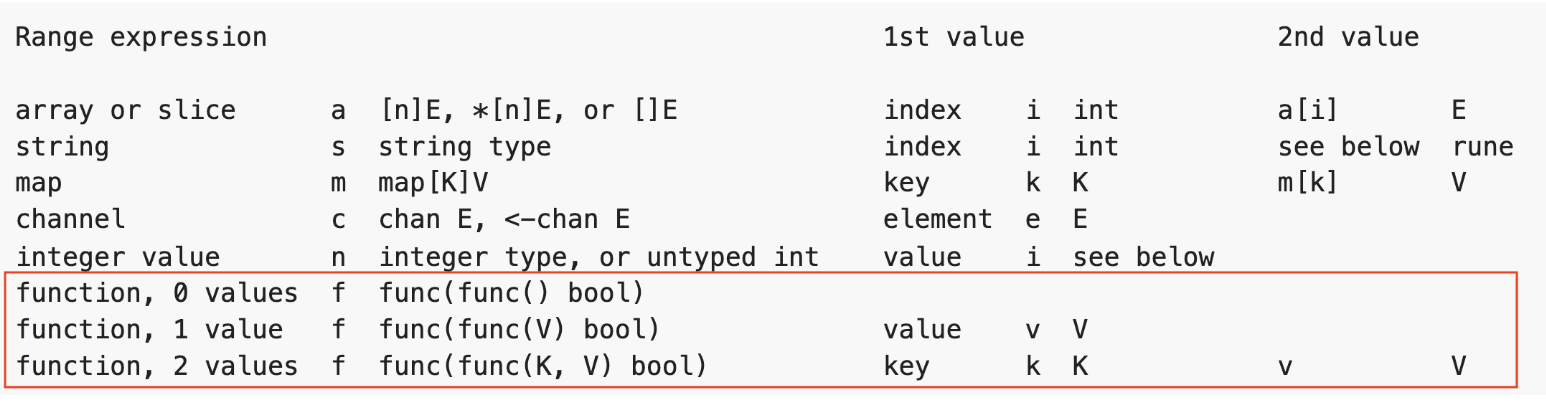Click 'func(func(K, V) bool)' type text
The width and height of the screenshot is (1546, 414).
coord(542,367)
